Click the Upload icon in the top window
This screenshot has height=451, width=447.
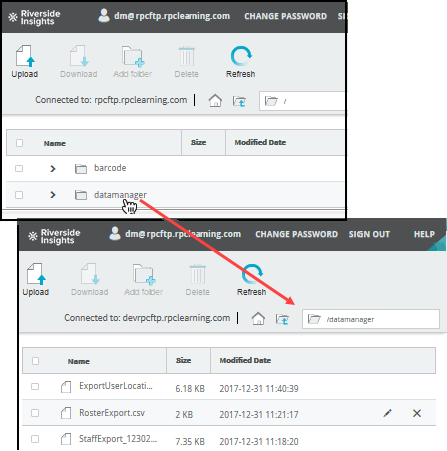pos(25,56)
